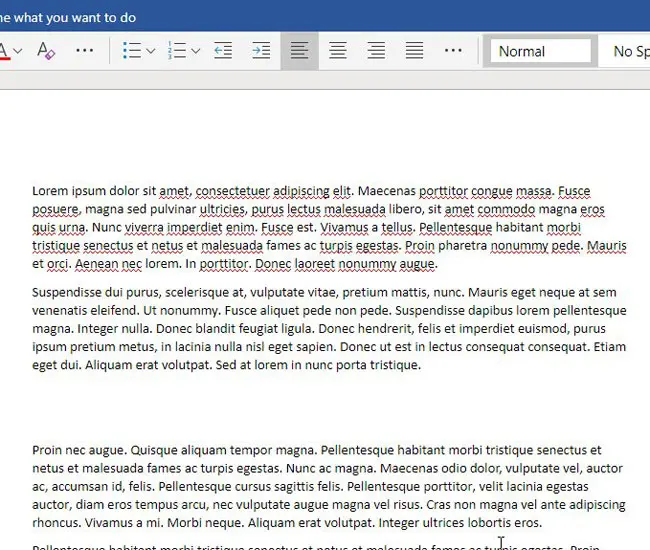Open the font color dropdown arrow
Screen dimensions: 650x550
(x=20, y=51)
